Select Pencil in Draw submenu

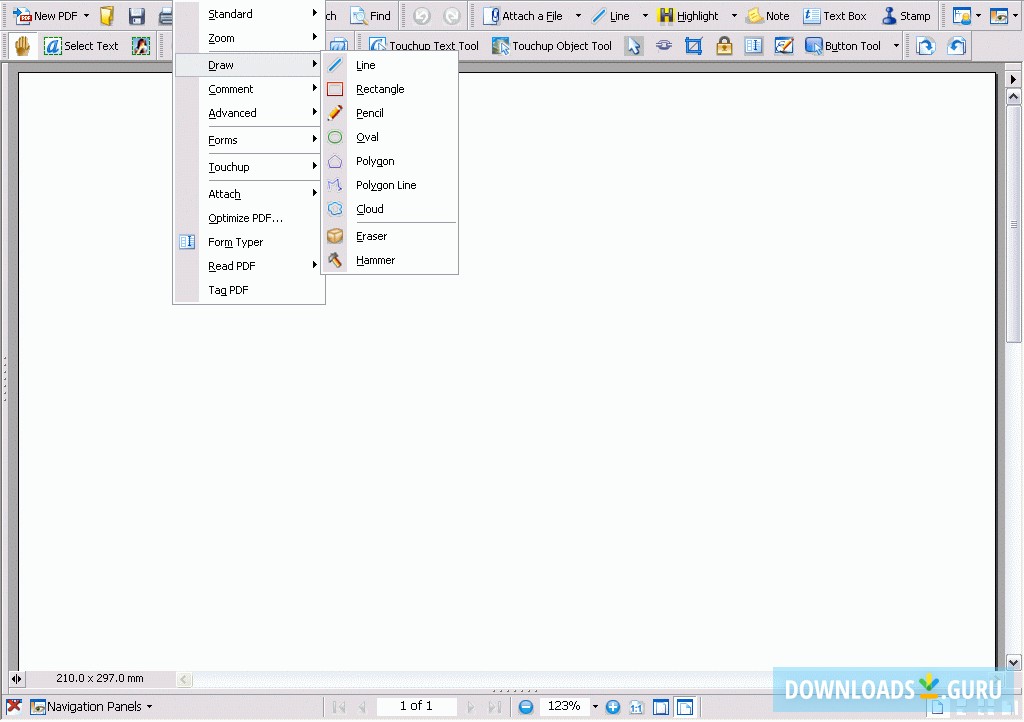[x=390, y=113]
